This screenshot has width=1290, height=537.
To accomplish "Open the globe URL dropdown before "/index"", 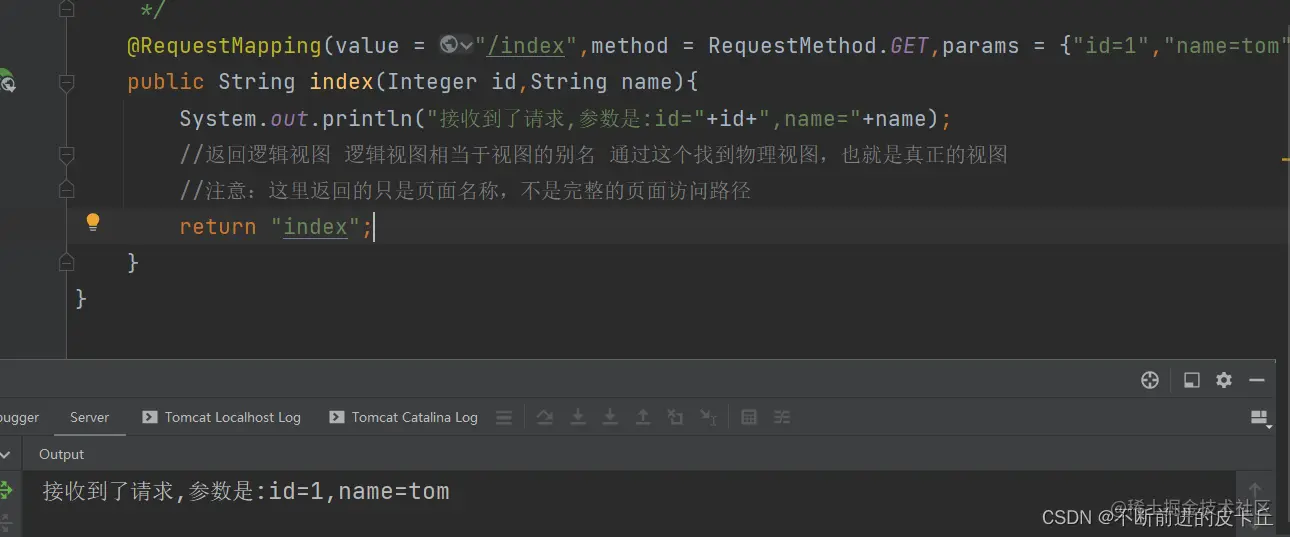I will 456,45.
